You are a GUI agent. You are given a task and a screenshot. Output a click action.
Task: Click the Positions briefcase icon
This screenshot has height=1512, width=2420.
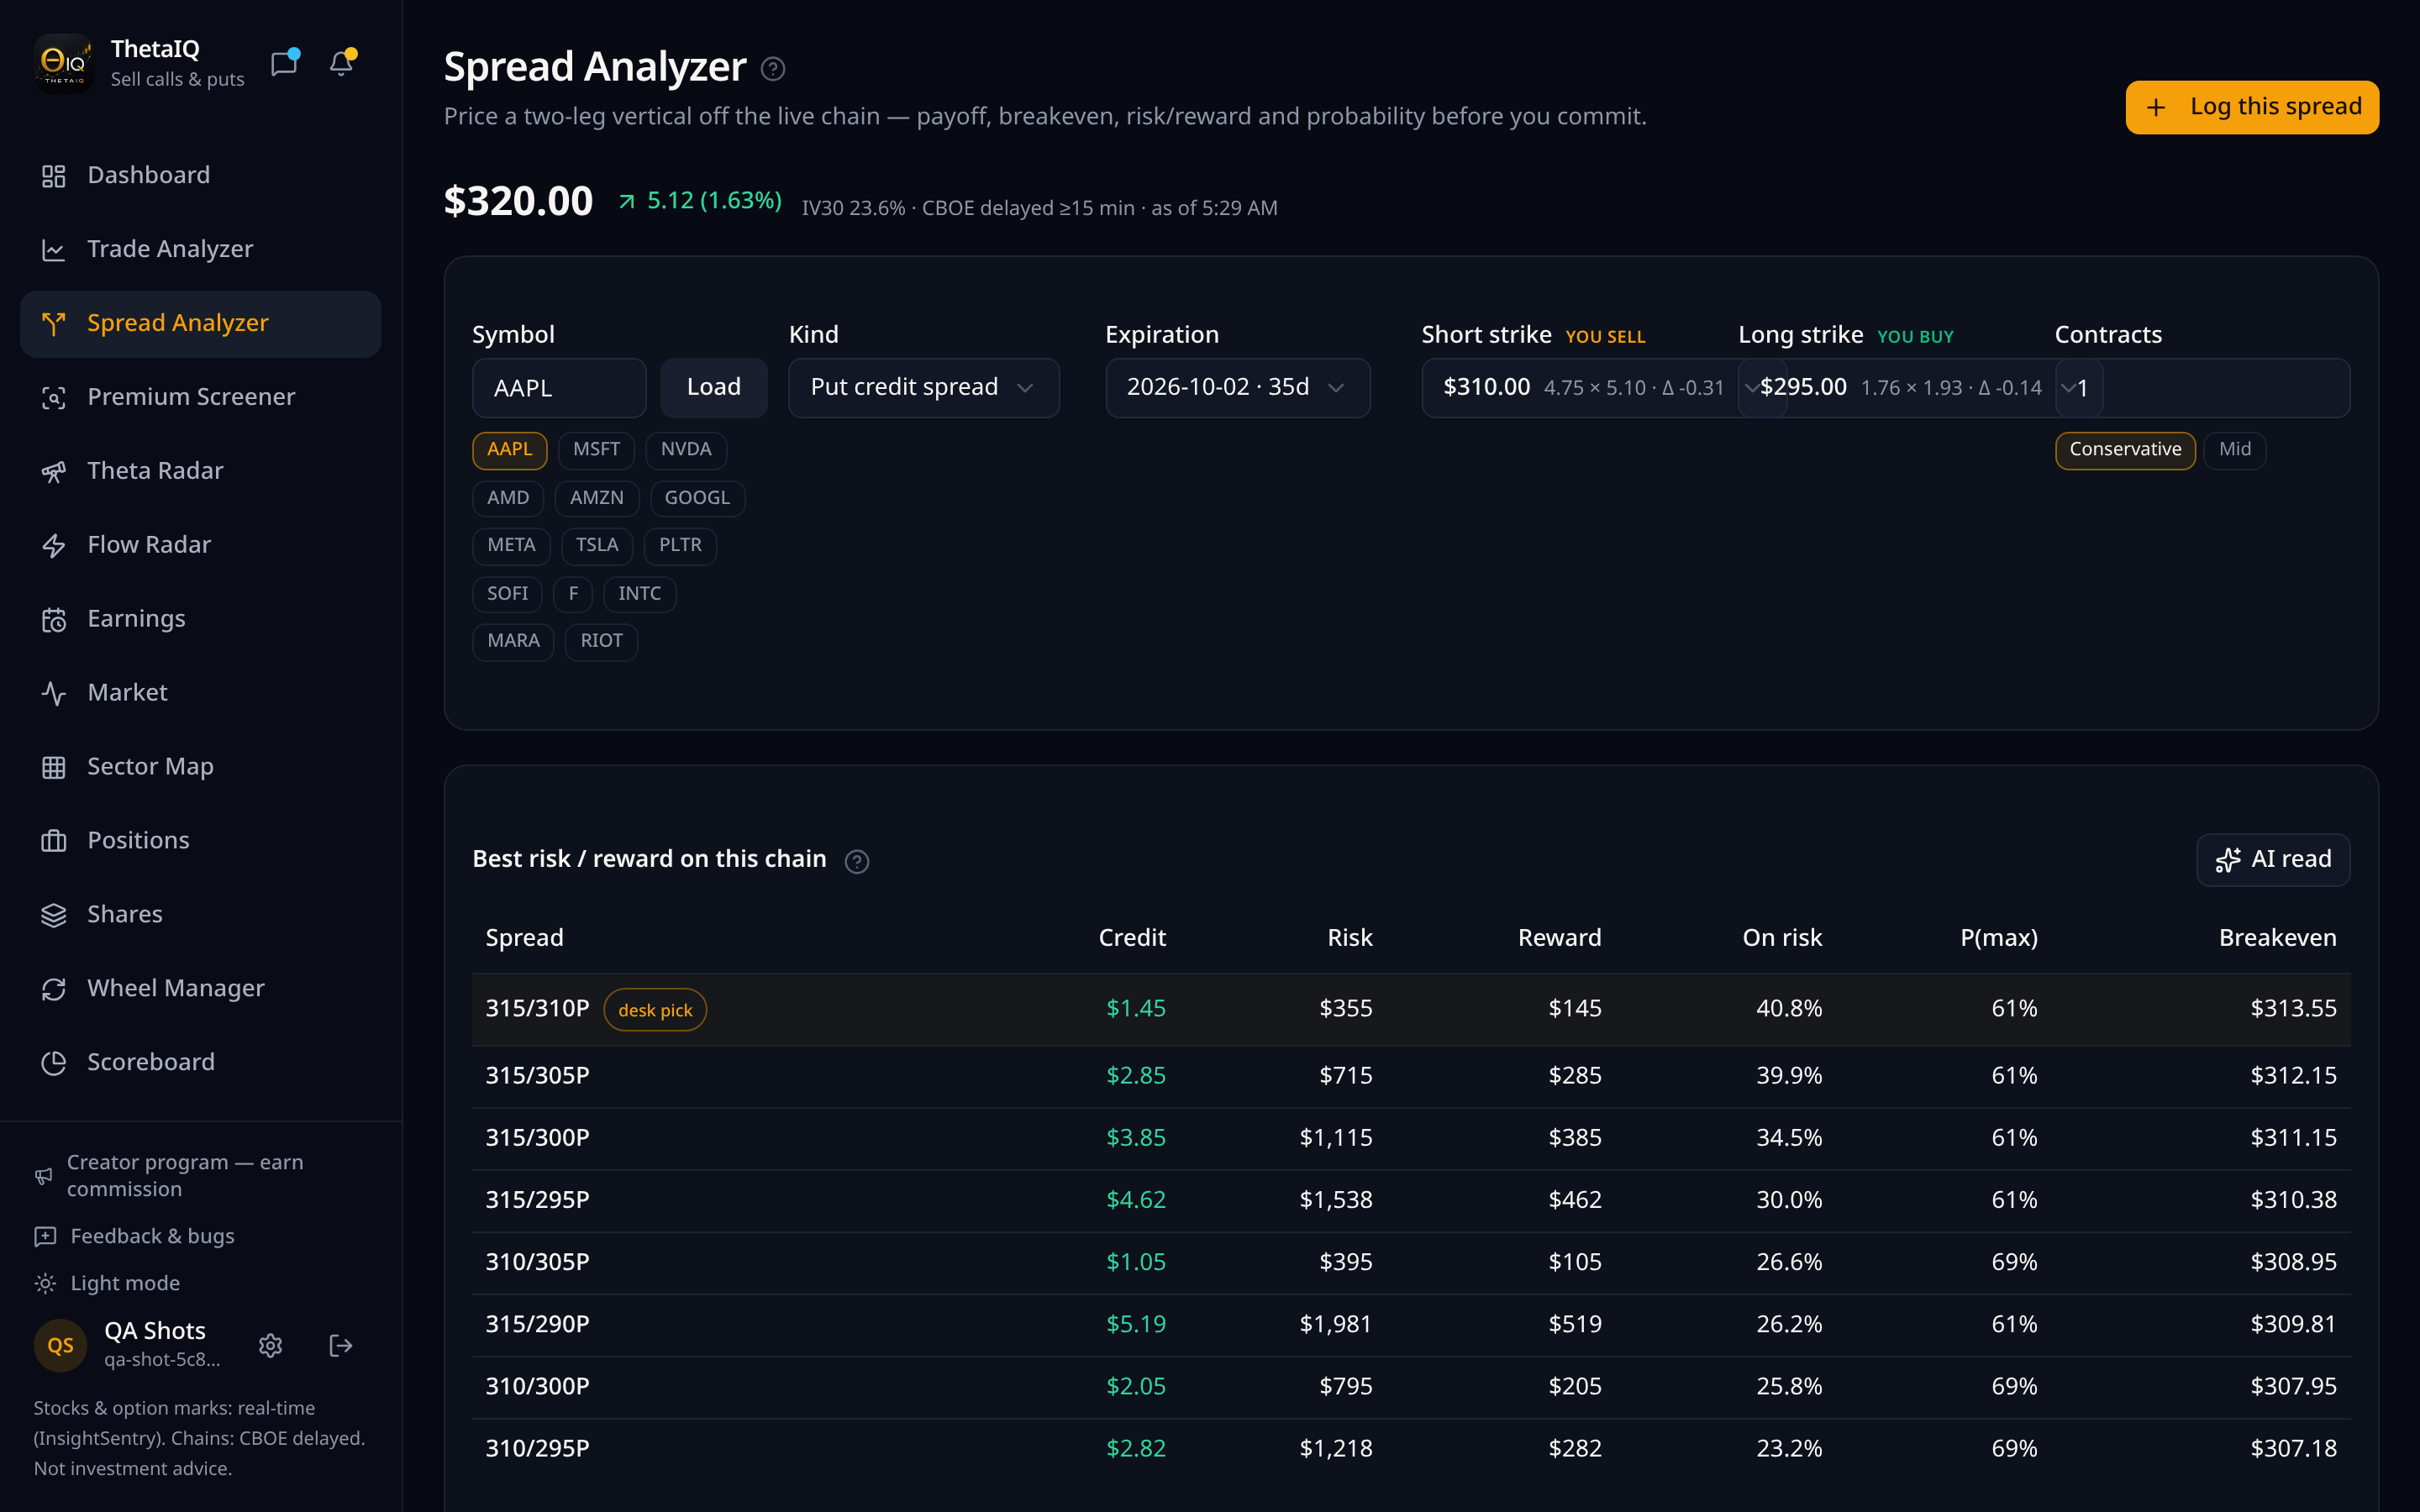(x=54, y=841)
